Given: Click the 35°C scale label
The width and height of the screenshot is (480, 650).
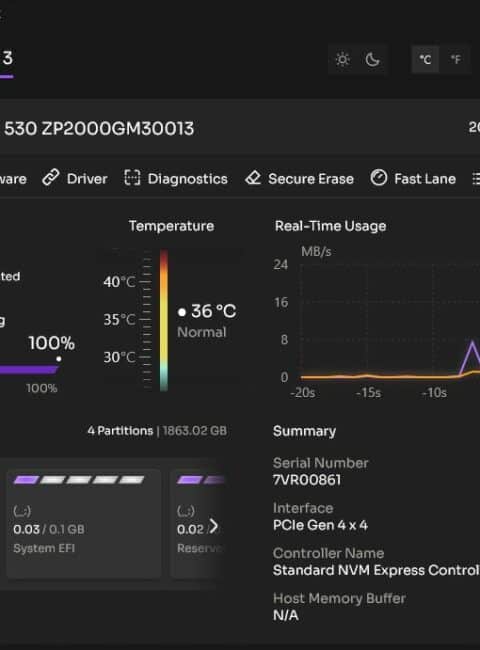Looking at the screenshot, I should [x=119, y=320].
